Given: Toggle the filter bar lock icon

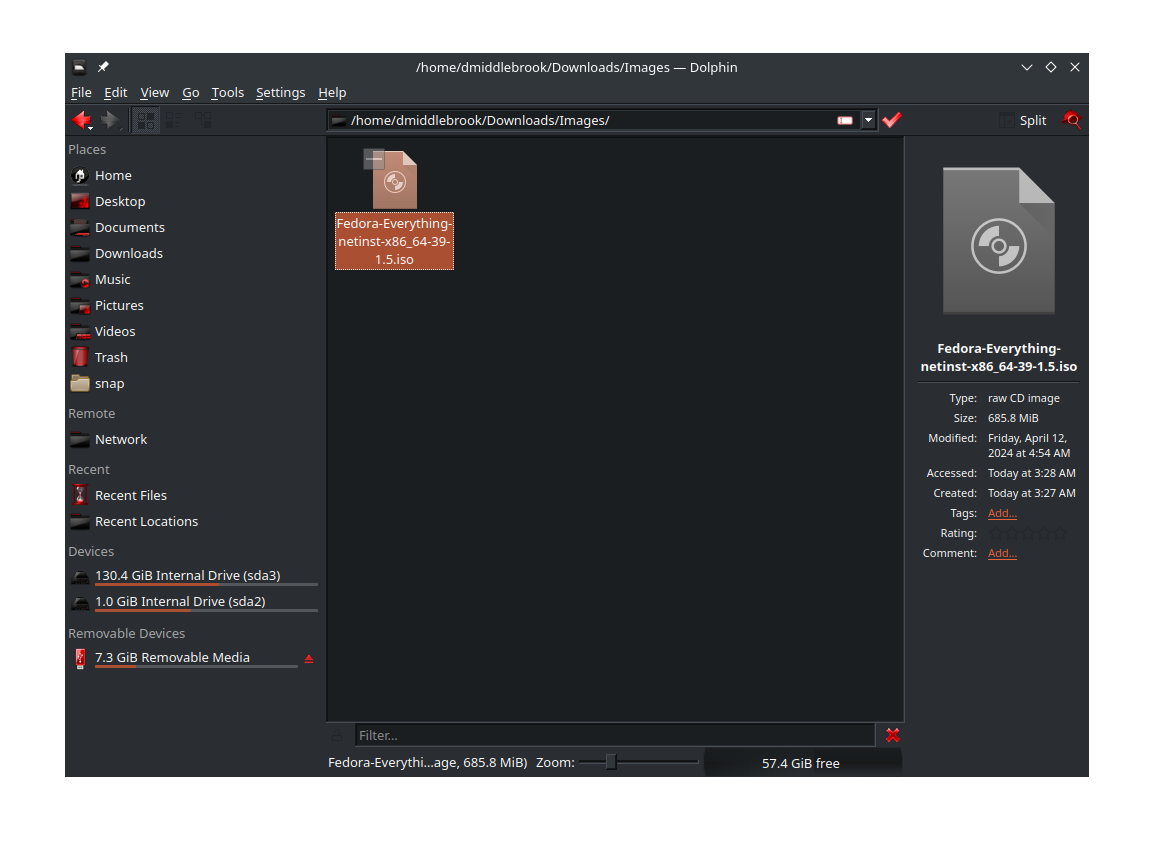Looking at the screenshot, I should click(337, 735).
